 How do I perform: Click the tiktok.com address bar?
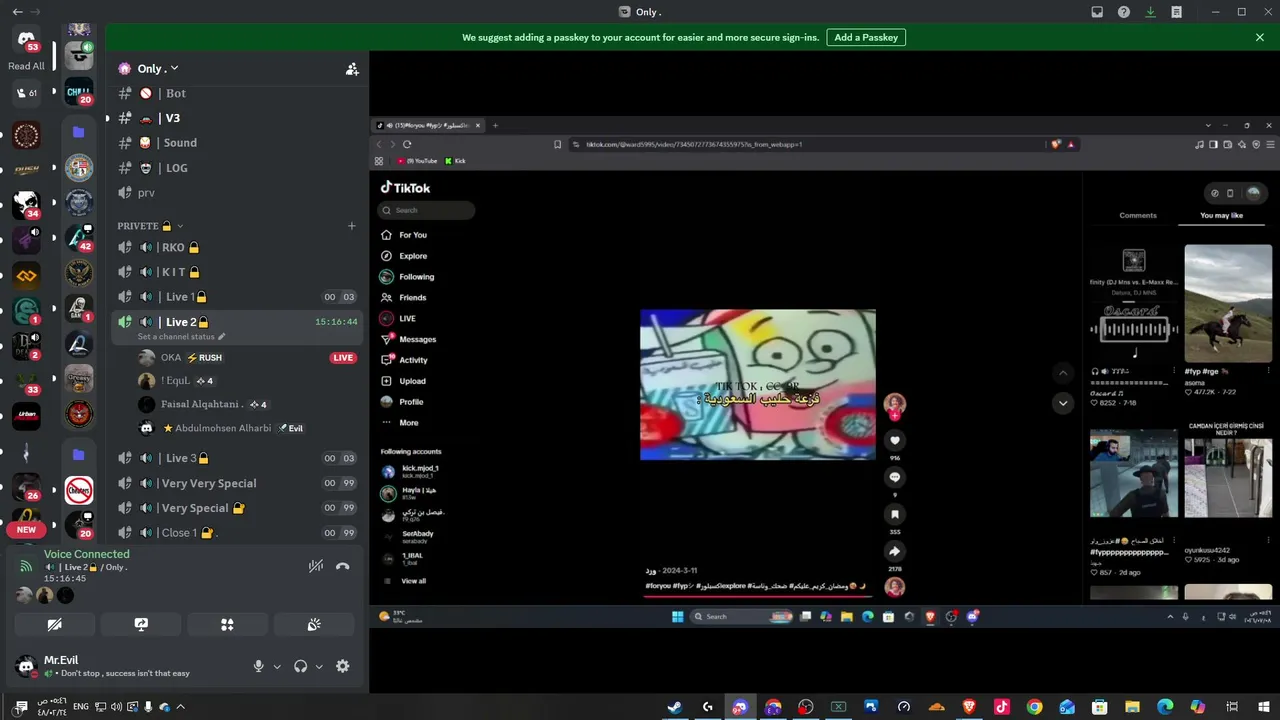click(810, 144)
